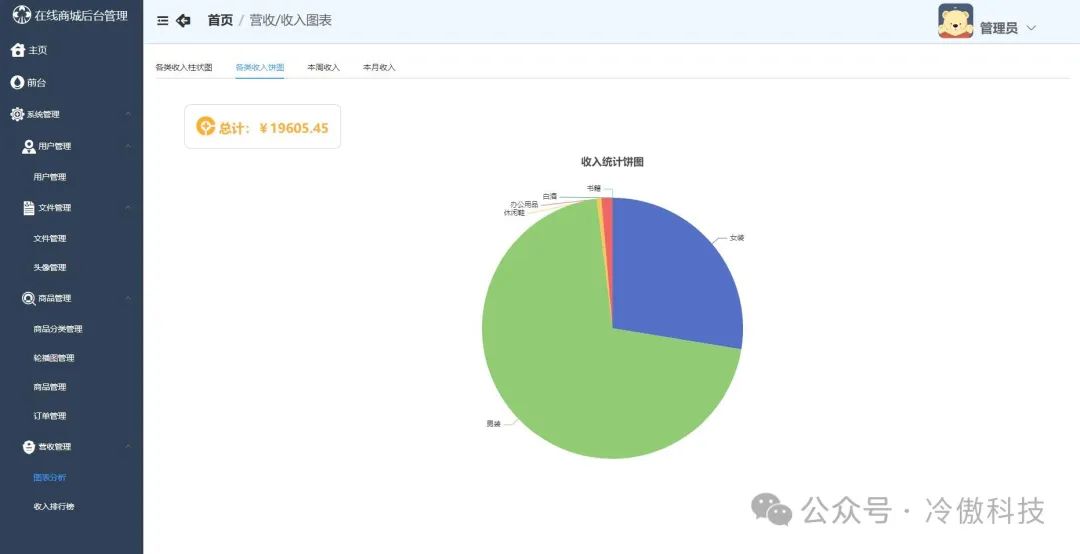Collapse the 系统管理 menu chevron

pos(128,114)
